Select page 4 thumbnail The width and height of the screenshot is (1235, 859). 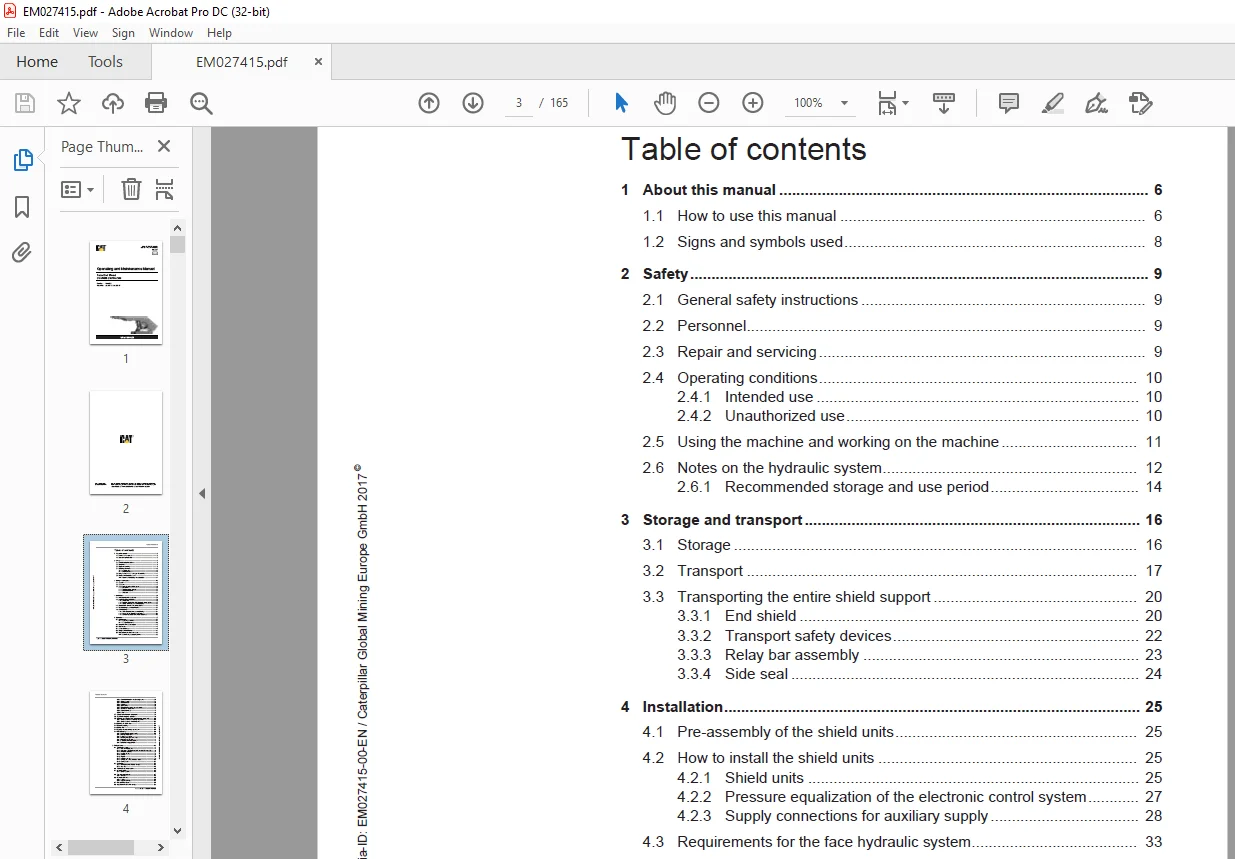point(126,742)
